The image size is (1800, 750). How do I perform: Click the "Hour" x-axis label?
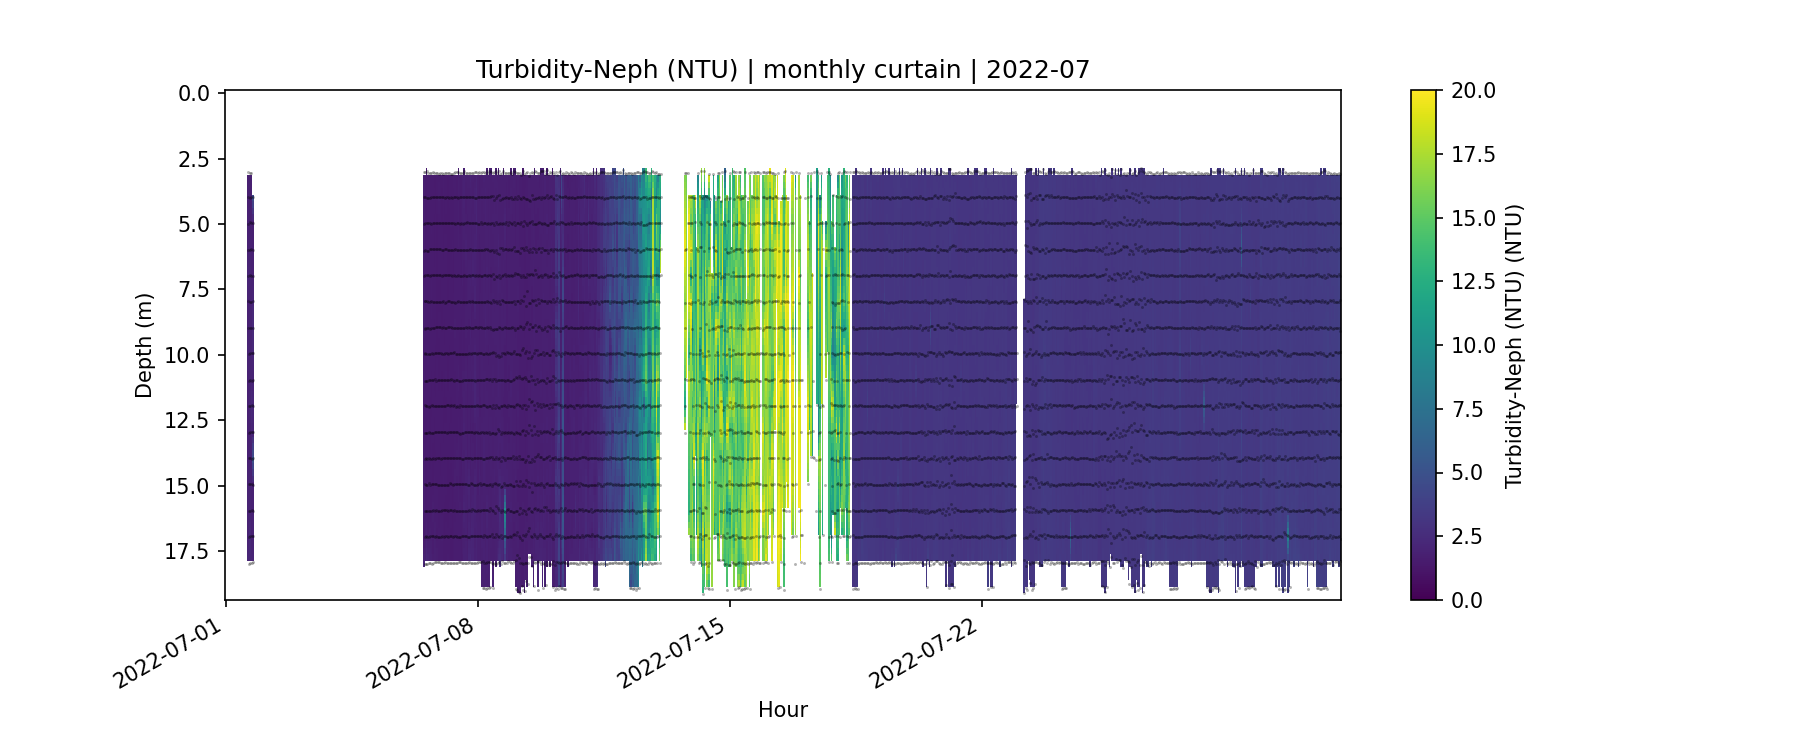pos(782,710)
